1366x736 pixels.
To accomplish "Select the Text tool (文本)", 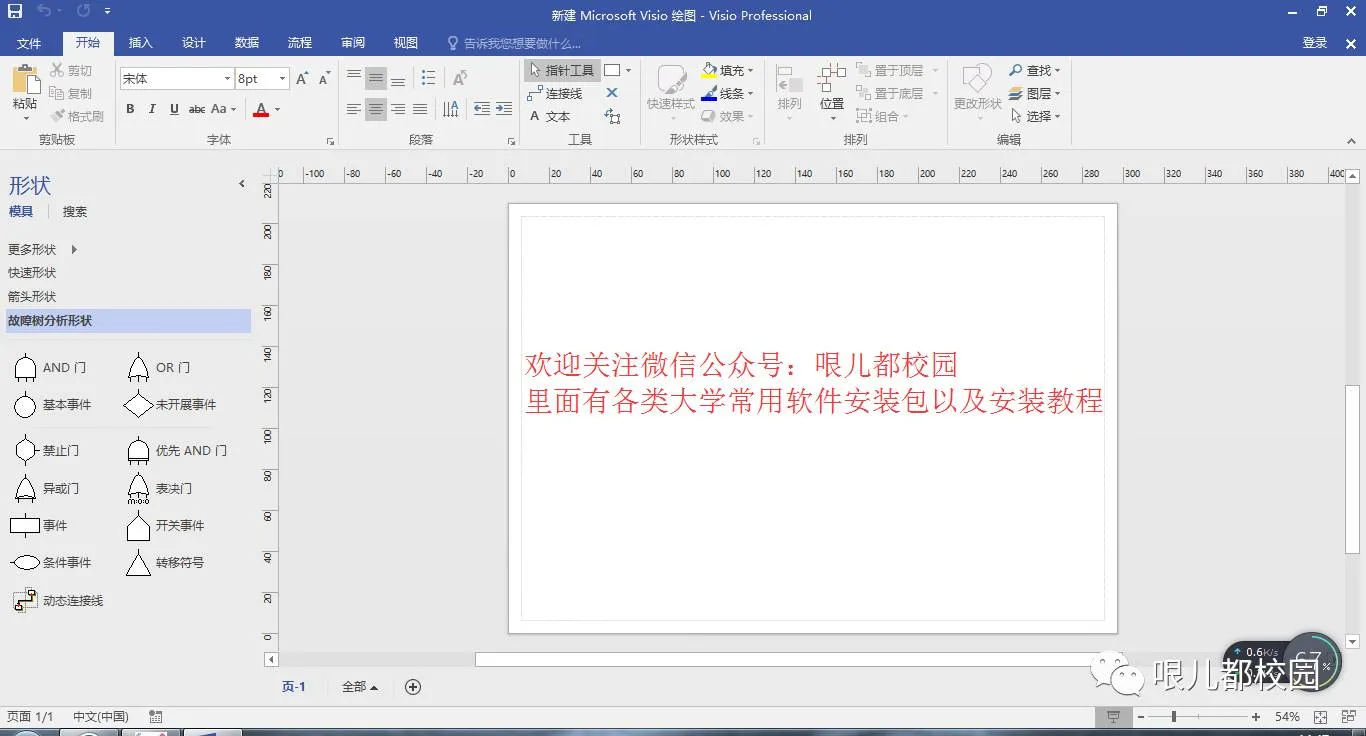I will pyautogui.click(x=550, y=116).
